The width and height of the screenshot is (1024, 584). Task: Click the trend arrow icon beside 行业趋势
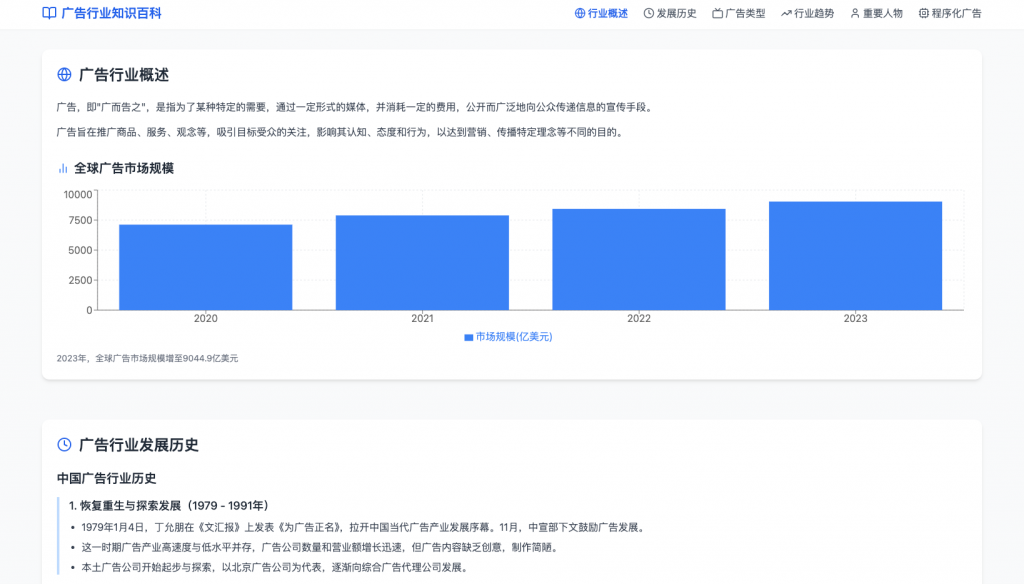click(786, 13)
